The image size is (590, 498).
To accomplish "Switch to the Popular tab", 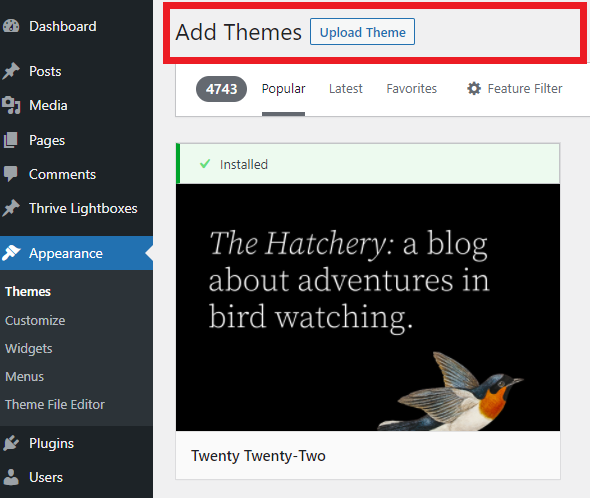I will pyautogui.click(x=283, y=89).
